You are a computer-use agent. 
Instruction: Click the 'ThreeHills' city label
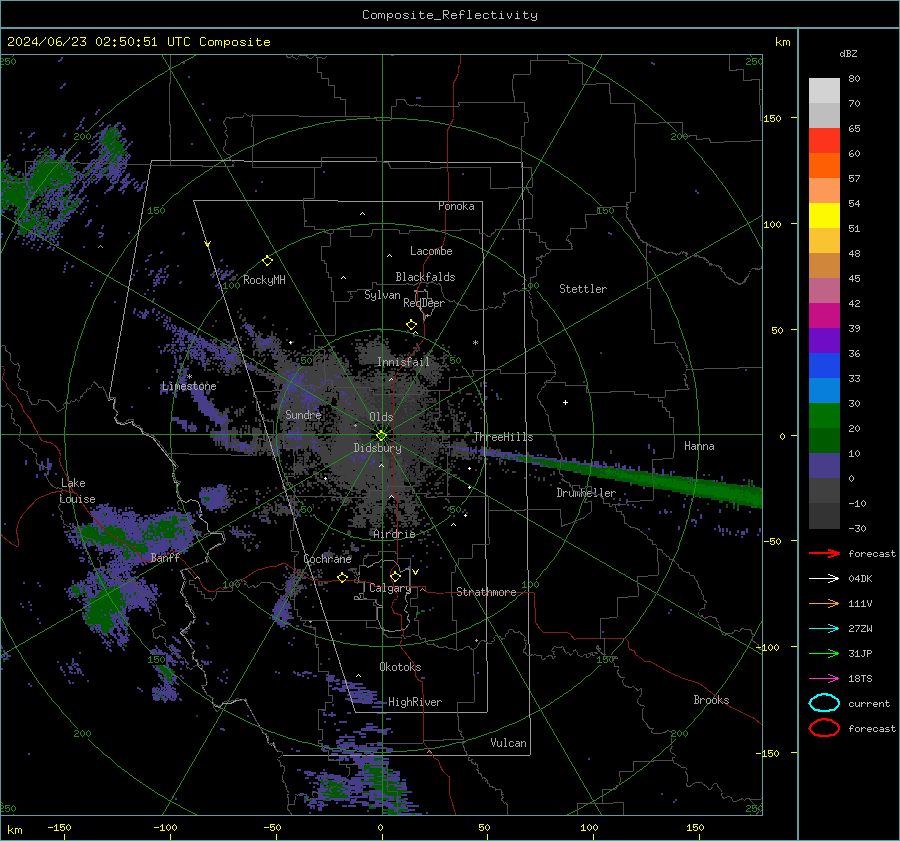pos(503,437)
